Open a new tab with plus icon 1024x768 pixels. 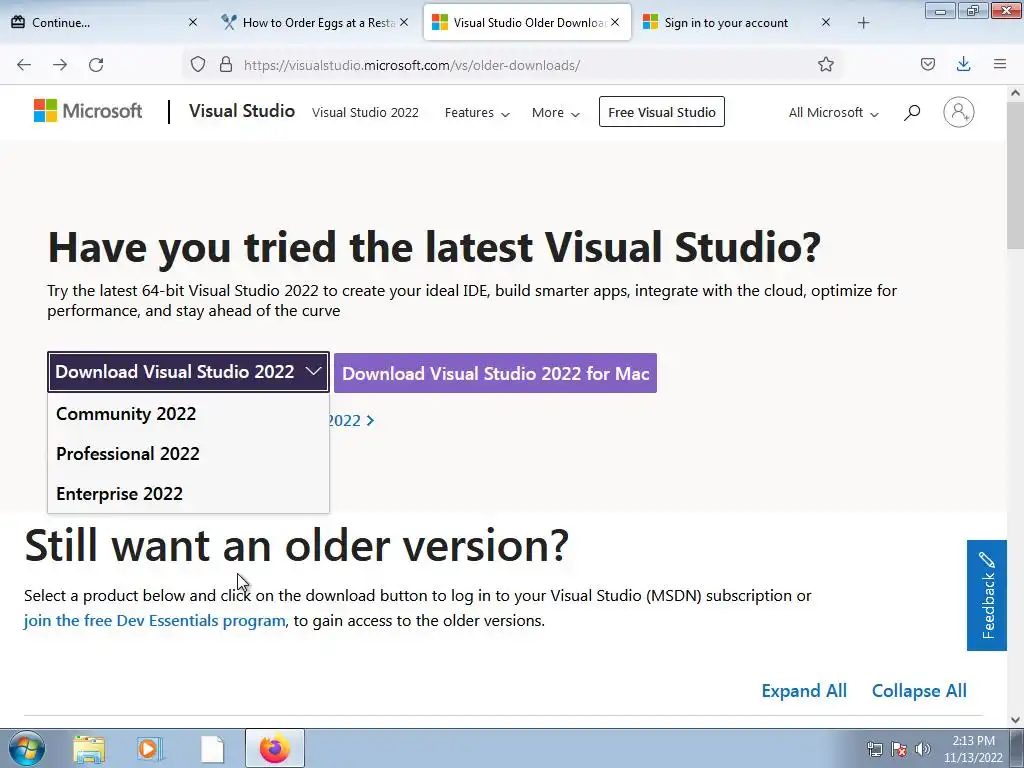click(x=863, y=23)
